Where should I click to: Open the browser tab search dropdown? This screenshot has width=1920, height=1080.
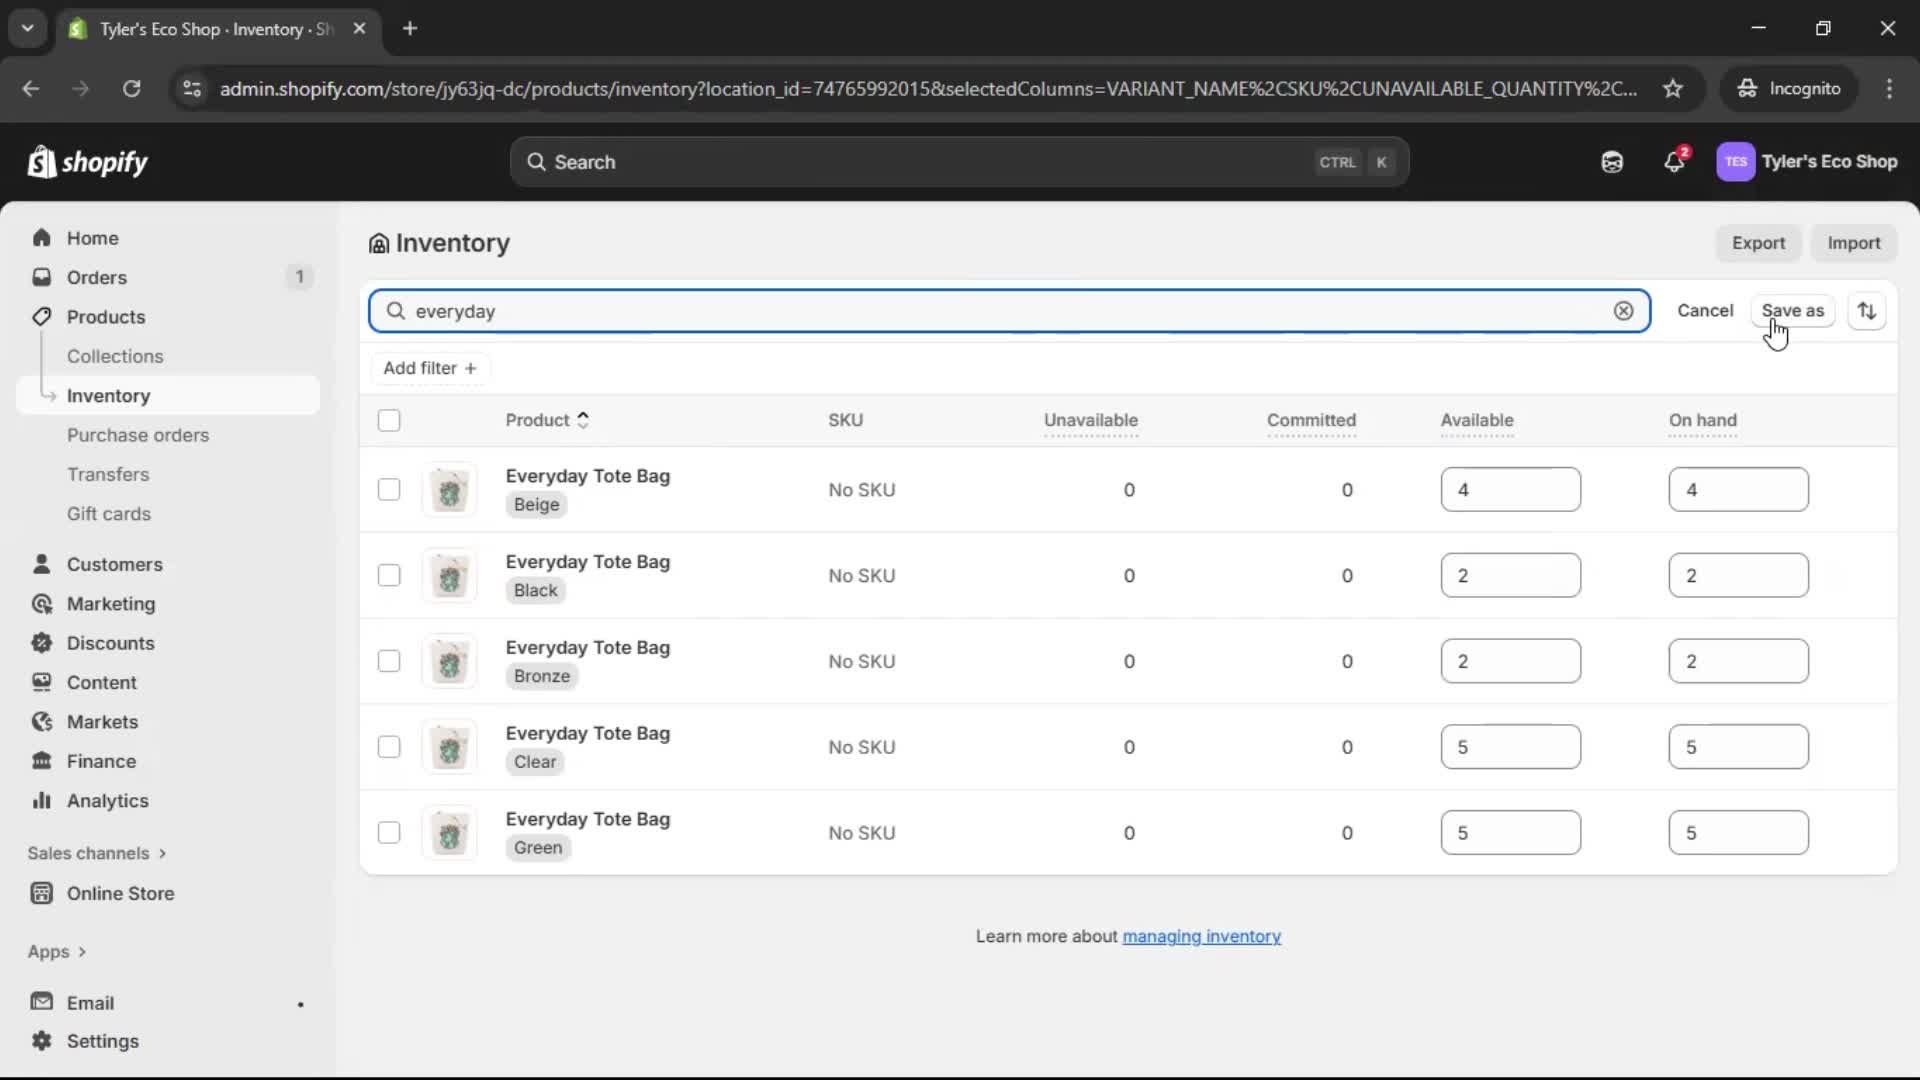coord(28,28)
